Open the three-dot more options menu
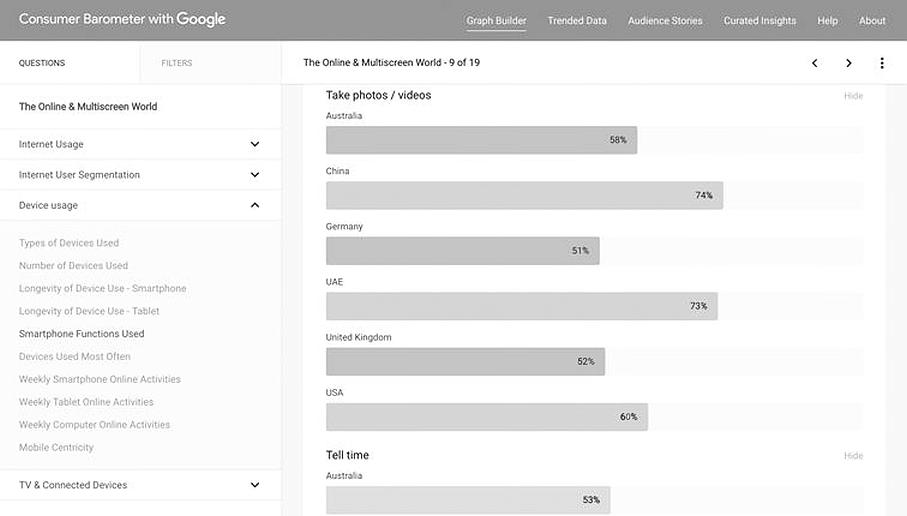The image size is (907, 516). 882,63
